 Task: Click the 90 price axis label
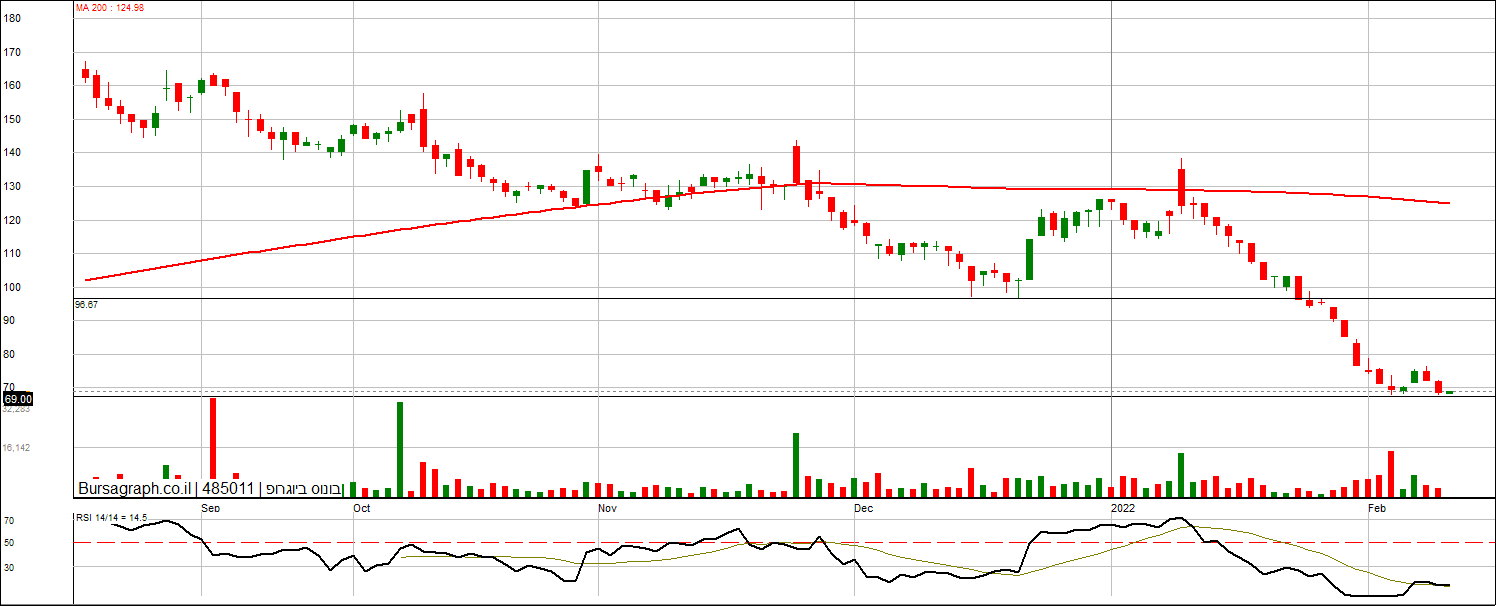coord(9,321)
